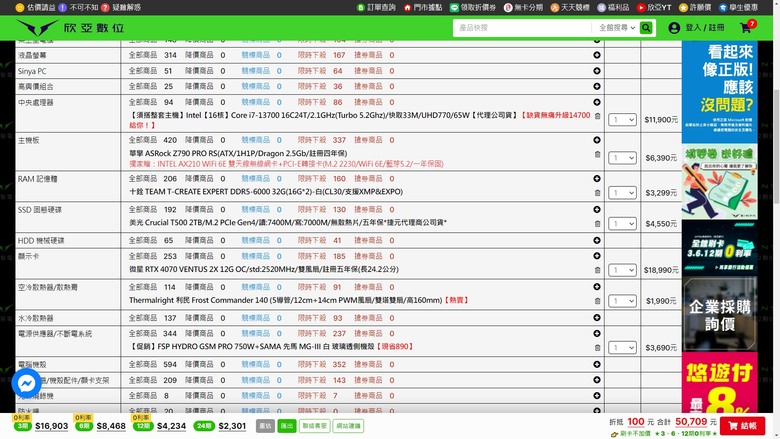The height and width of the screenshot is (439, 780).
Task: Expand the 中央處理器 row plus icon
Action: click(597, 102)
